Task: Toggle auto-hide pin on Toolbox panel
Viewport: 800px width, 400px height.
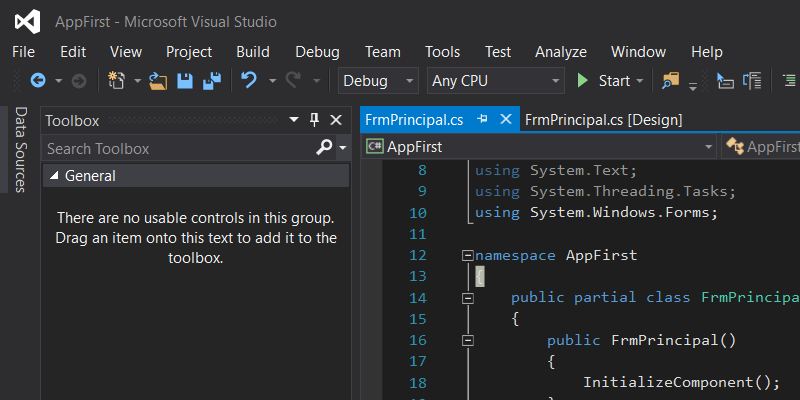Action: pos(314,120)
